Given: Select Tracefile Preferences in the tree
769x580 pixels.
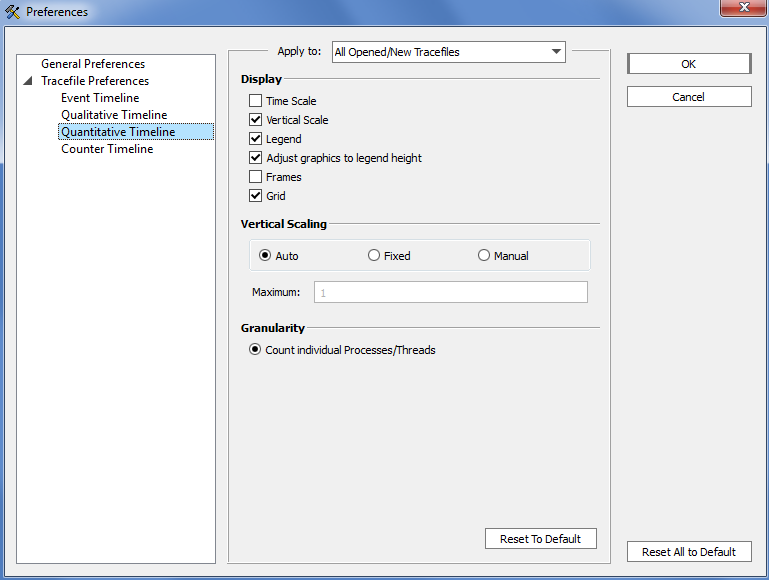Looking at the screenshot, I should point(95,81).
